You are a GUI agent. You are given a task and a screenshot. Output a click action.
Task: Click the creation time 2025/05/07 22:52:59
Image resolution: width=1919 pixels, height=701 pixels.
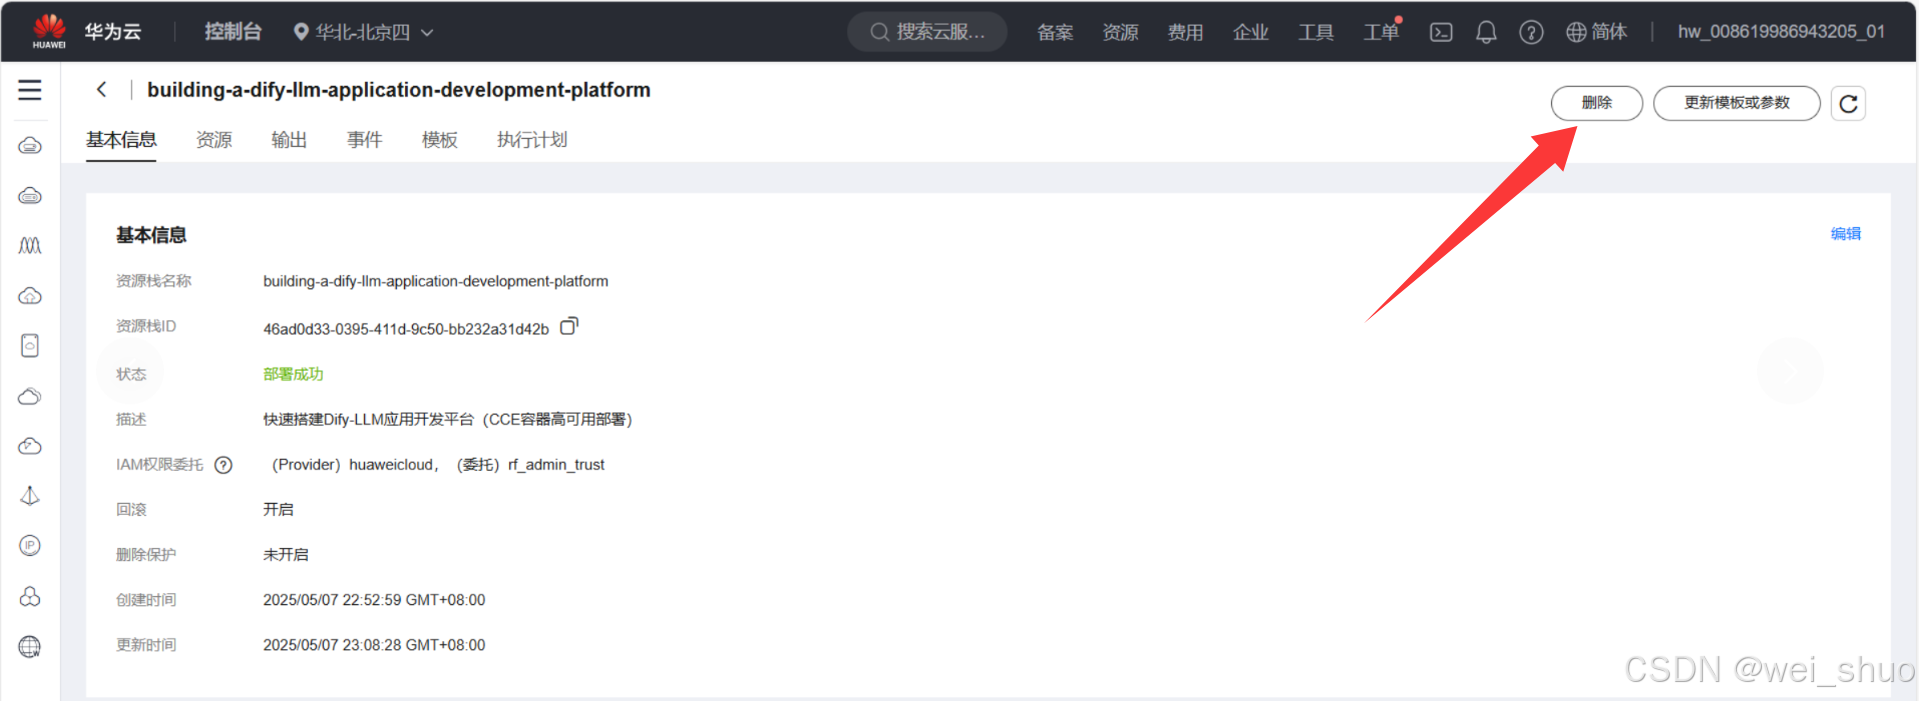pyautogui.click(x=374, y=600)
